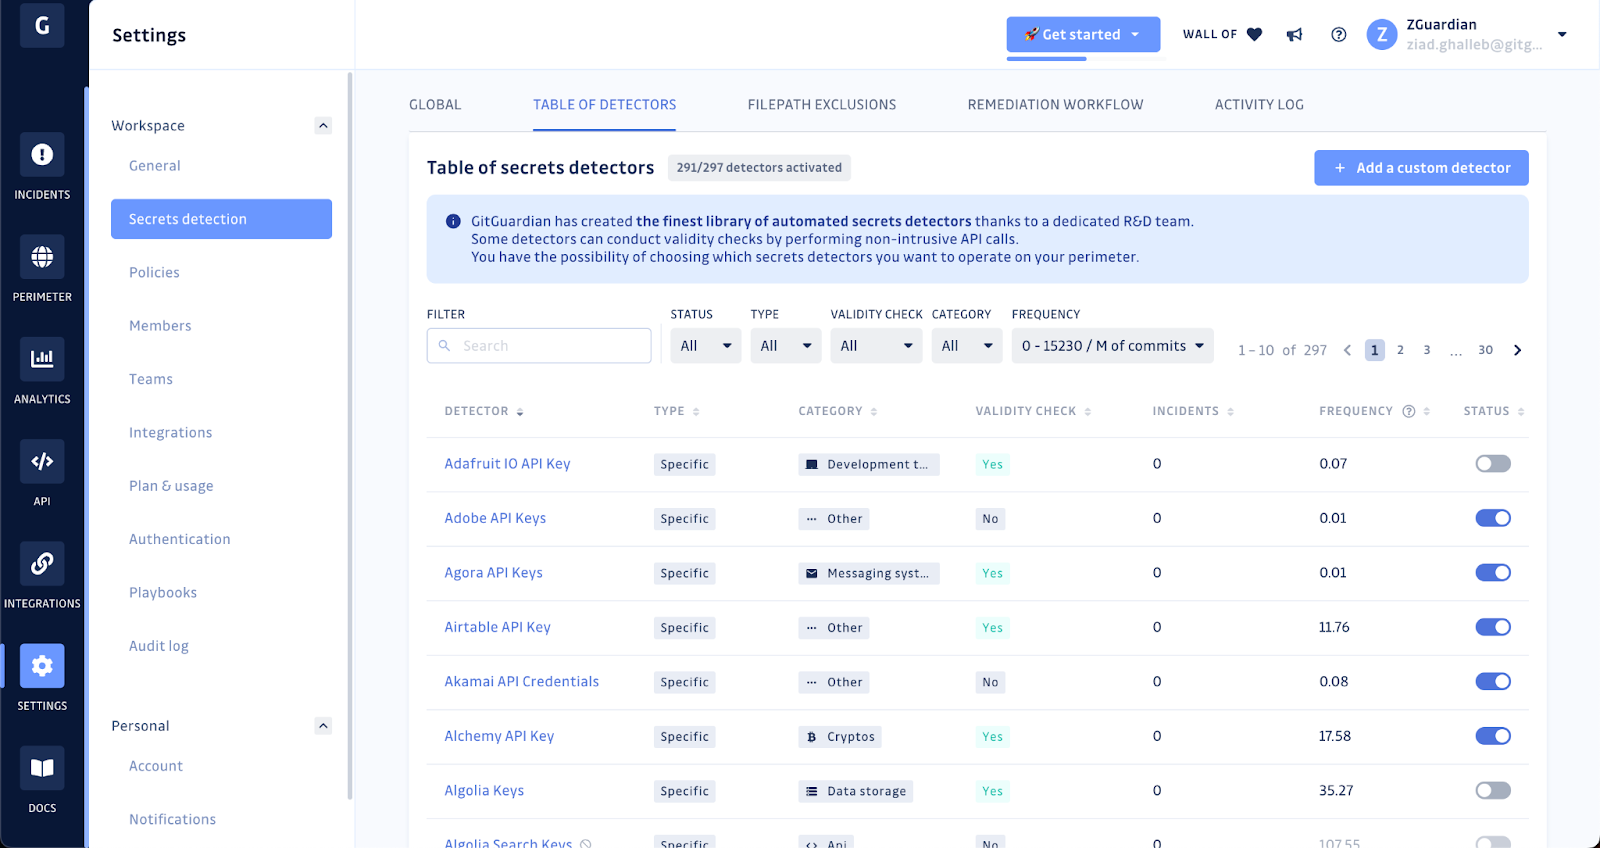Click the help question mark icon
Viewport: 1600px width, 848px height.
(1339, 35)
